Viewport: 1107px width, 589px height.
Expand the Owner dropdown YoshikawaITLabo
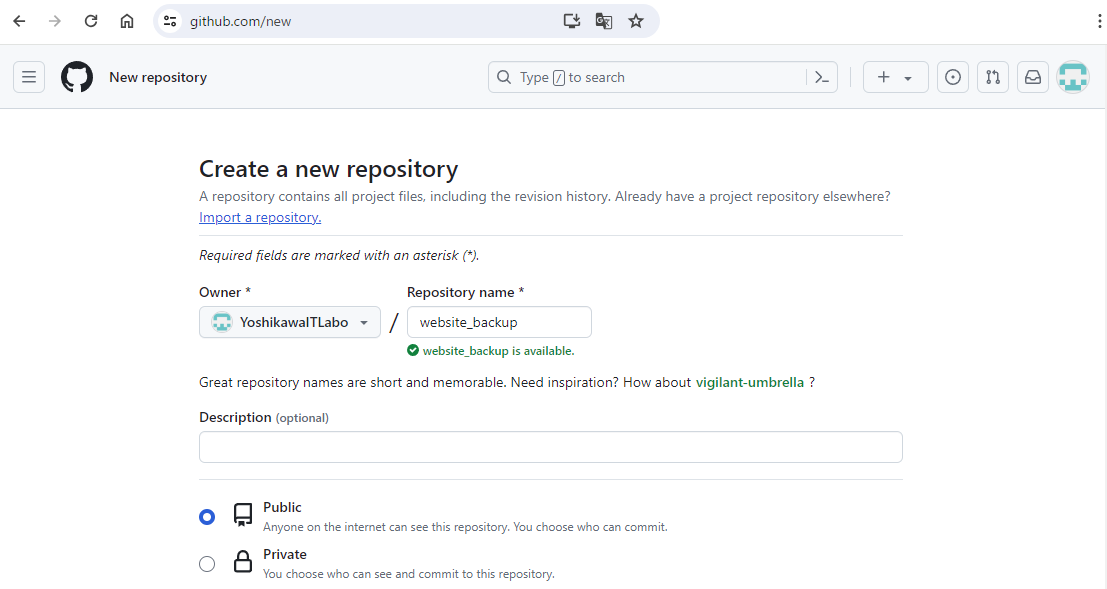point(290,322)
